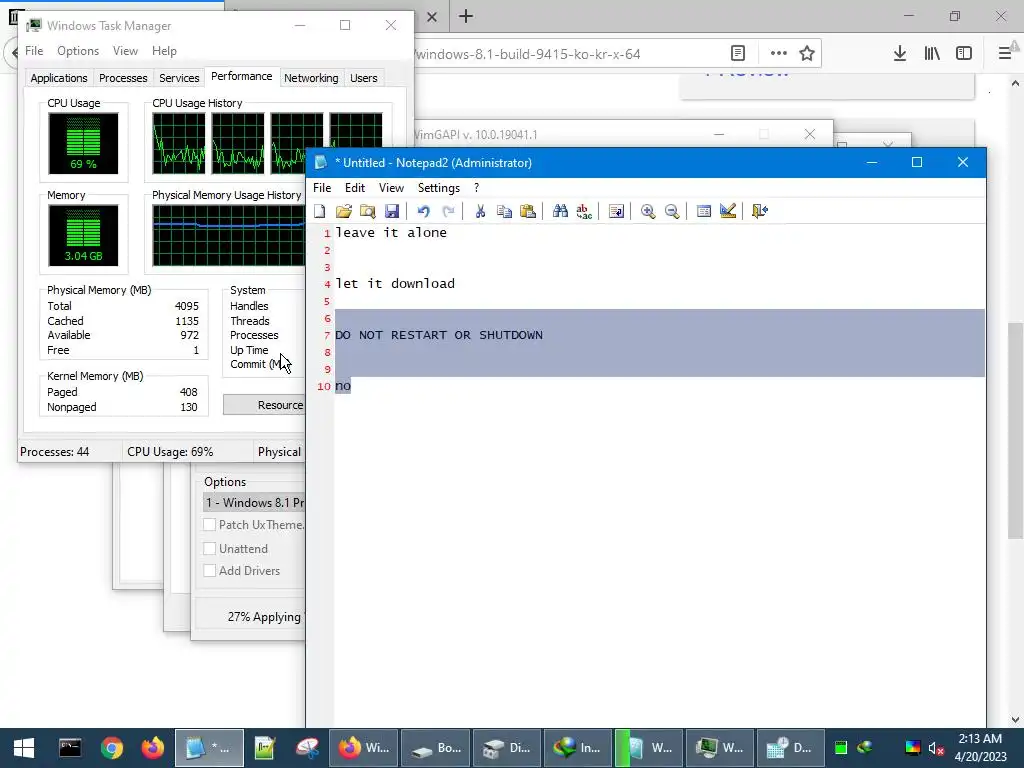Toggle the Unattend checkbox

(x=210, y=549)
